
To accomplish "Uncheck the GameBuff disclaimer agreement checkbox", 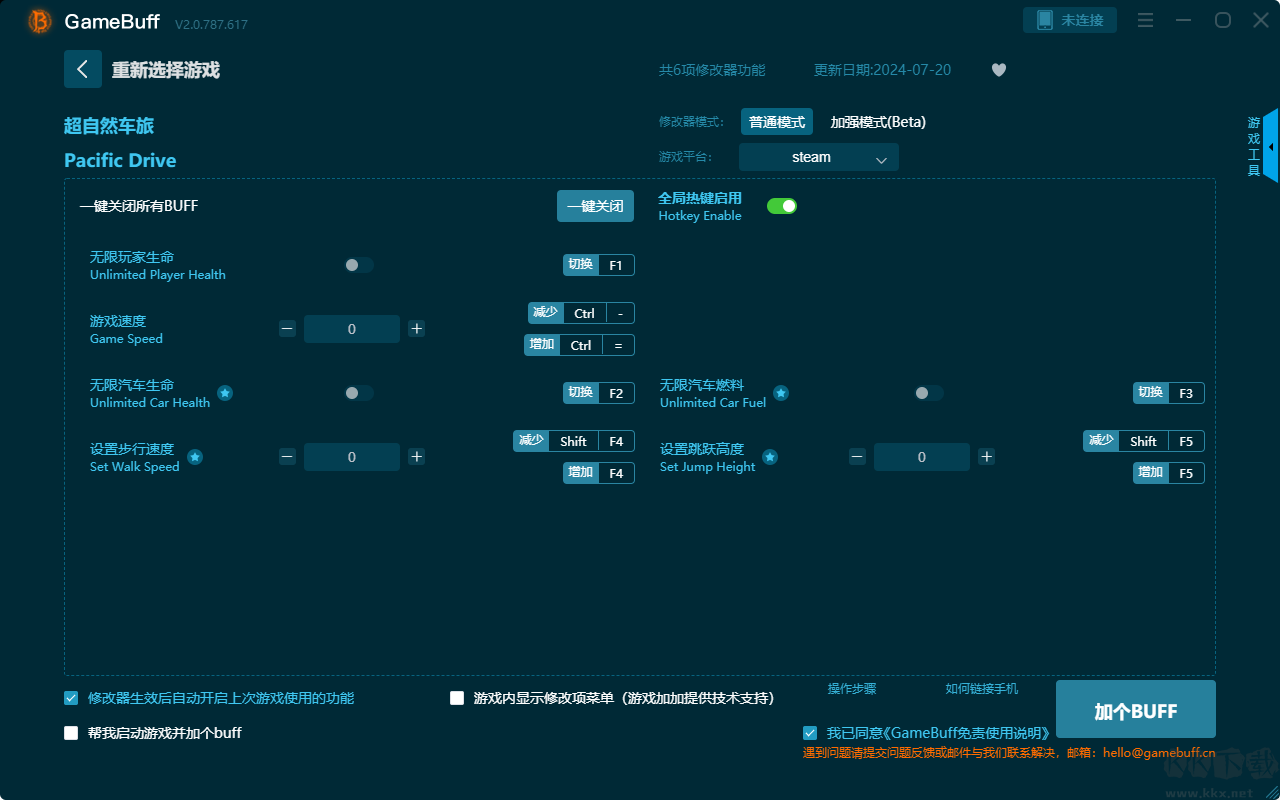I will [809, 733].
